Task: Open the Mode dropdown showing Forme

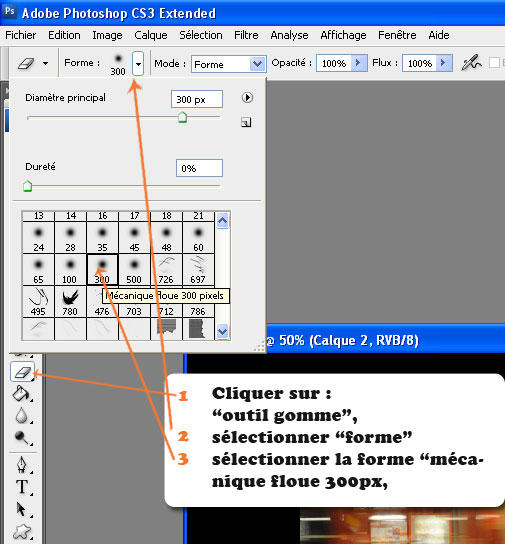Action: [229, 64]
